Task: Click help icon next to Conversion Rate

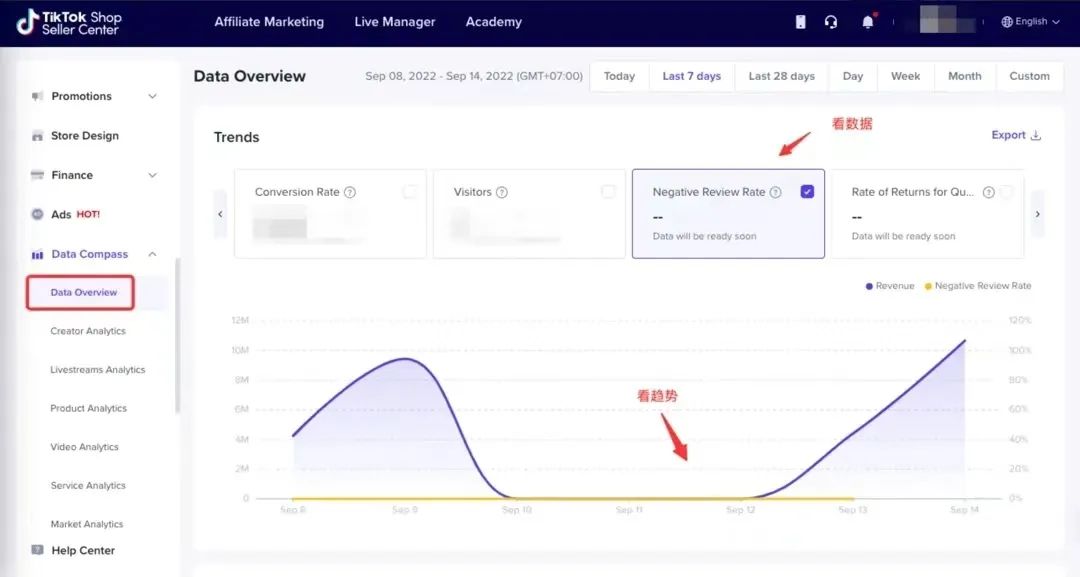Action: pyautogui.click(x=350, y=192)
